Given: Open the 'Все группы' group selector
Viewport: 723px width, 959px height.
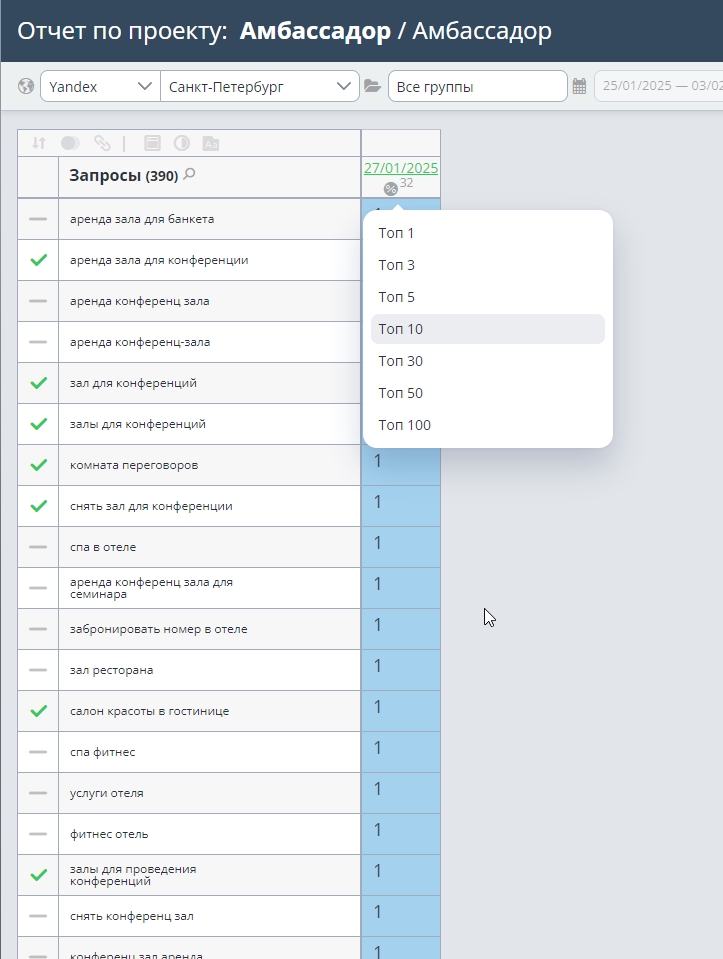Looking at the screenshot, I should pyautogui.click(x=477, y=86).
